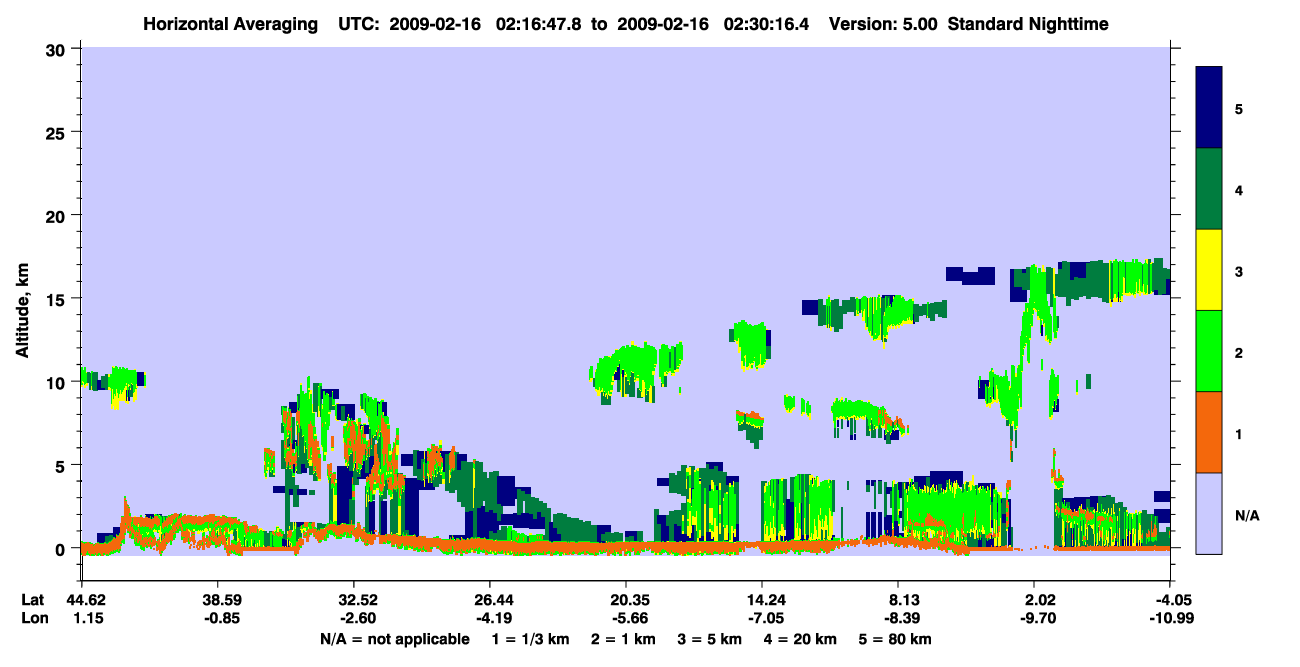This screenshot has width=1300, height=667.
Task: Click legend entry '5 = 80 km'
Action: (x=896, y=639)
